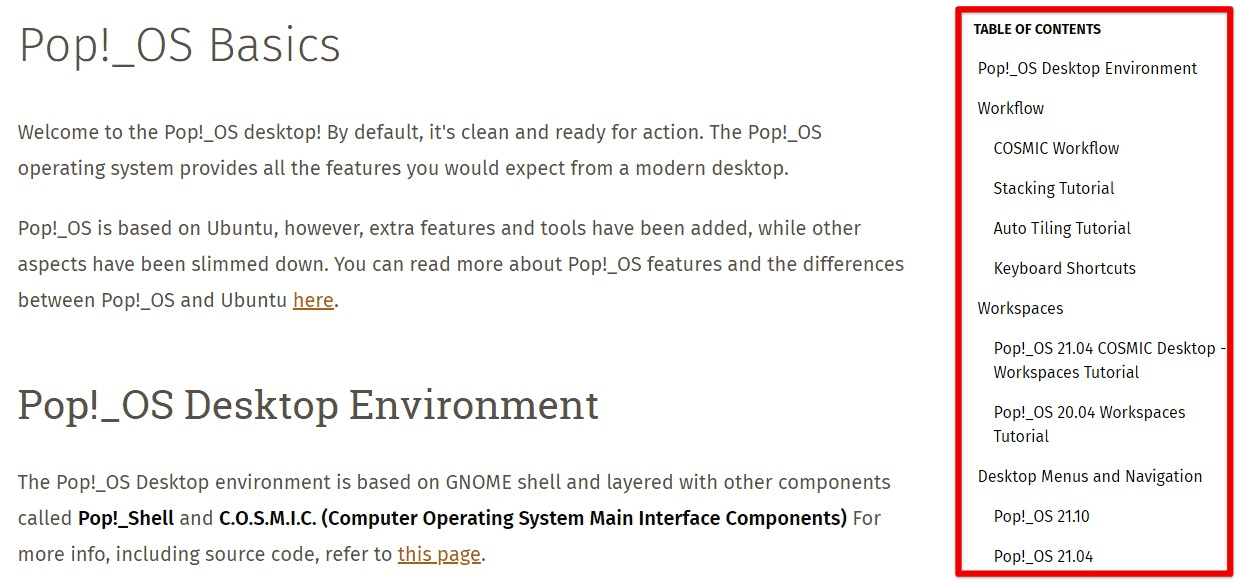Open the Pop!_OS Desktop Environment section
Image resolution: width=1245 pixels, height=584 pixels.
[1087, 68]
